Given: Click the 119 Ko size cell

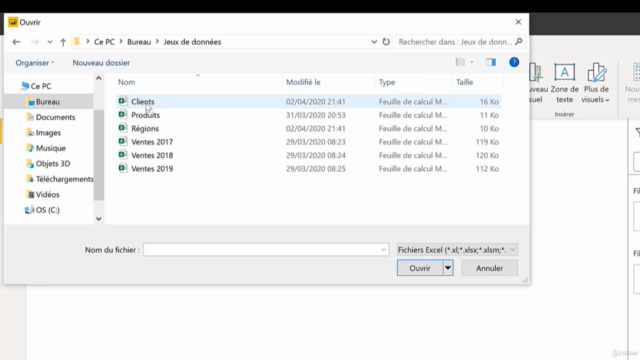Looking at the screenshot, I should (487, 142).
